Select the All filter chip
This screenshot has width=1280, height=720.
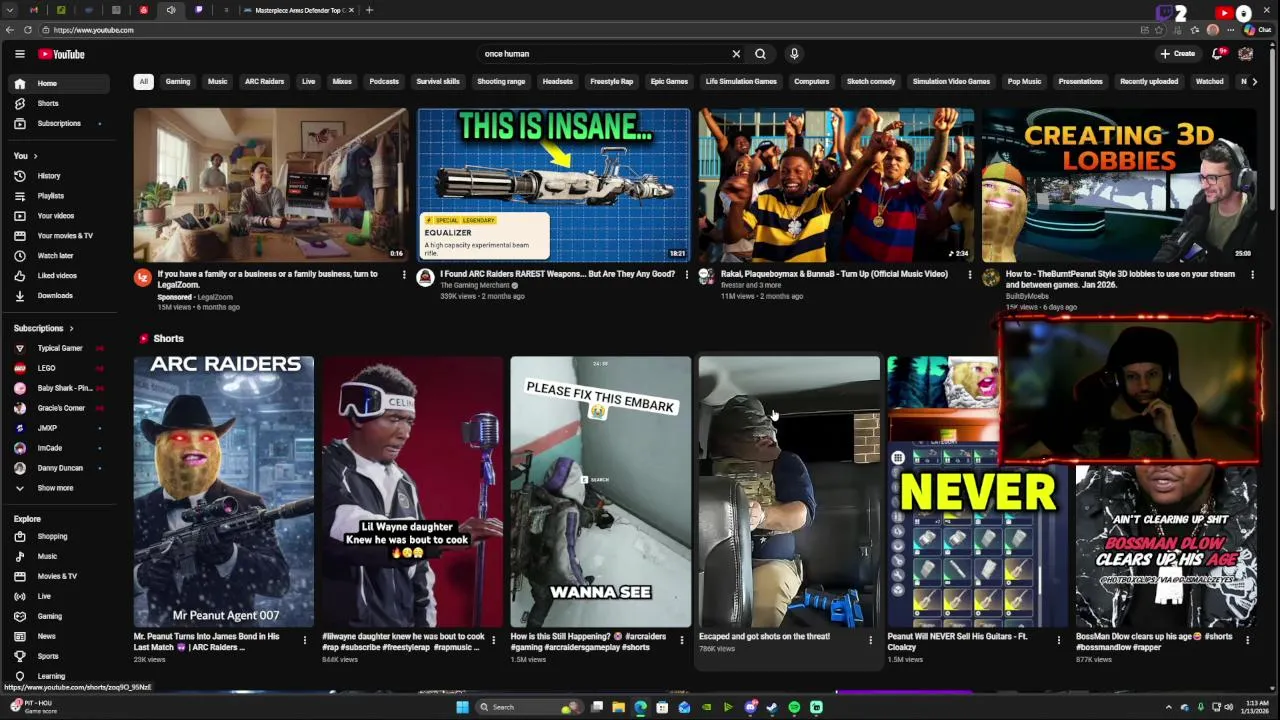pos(143,81)
